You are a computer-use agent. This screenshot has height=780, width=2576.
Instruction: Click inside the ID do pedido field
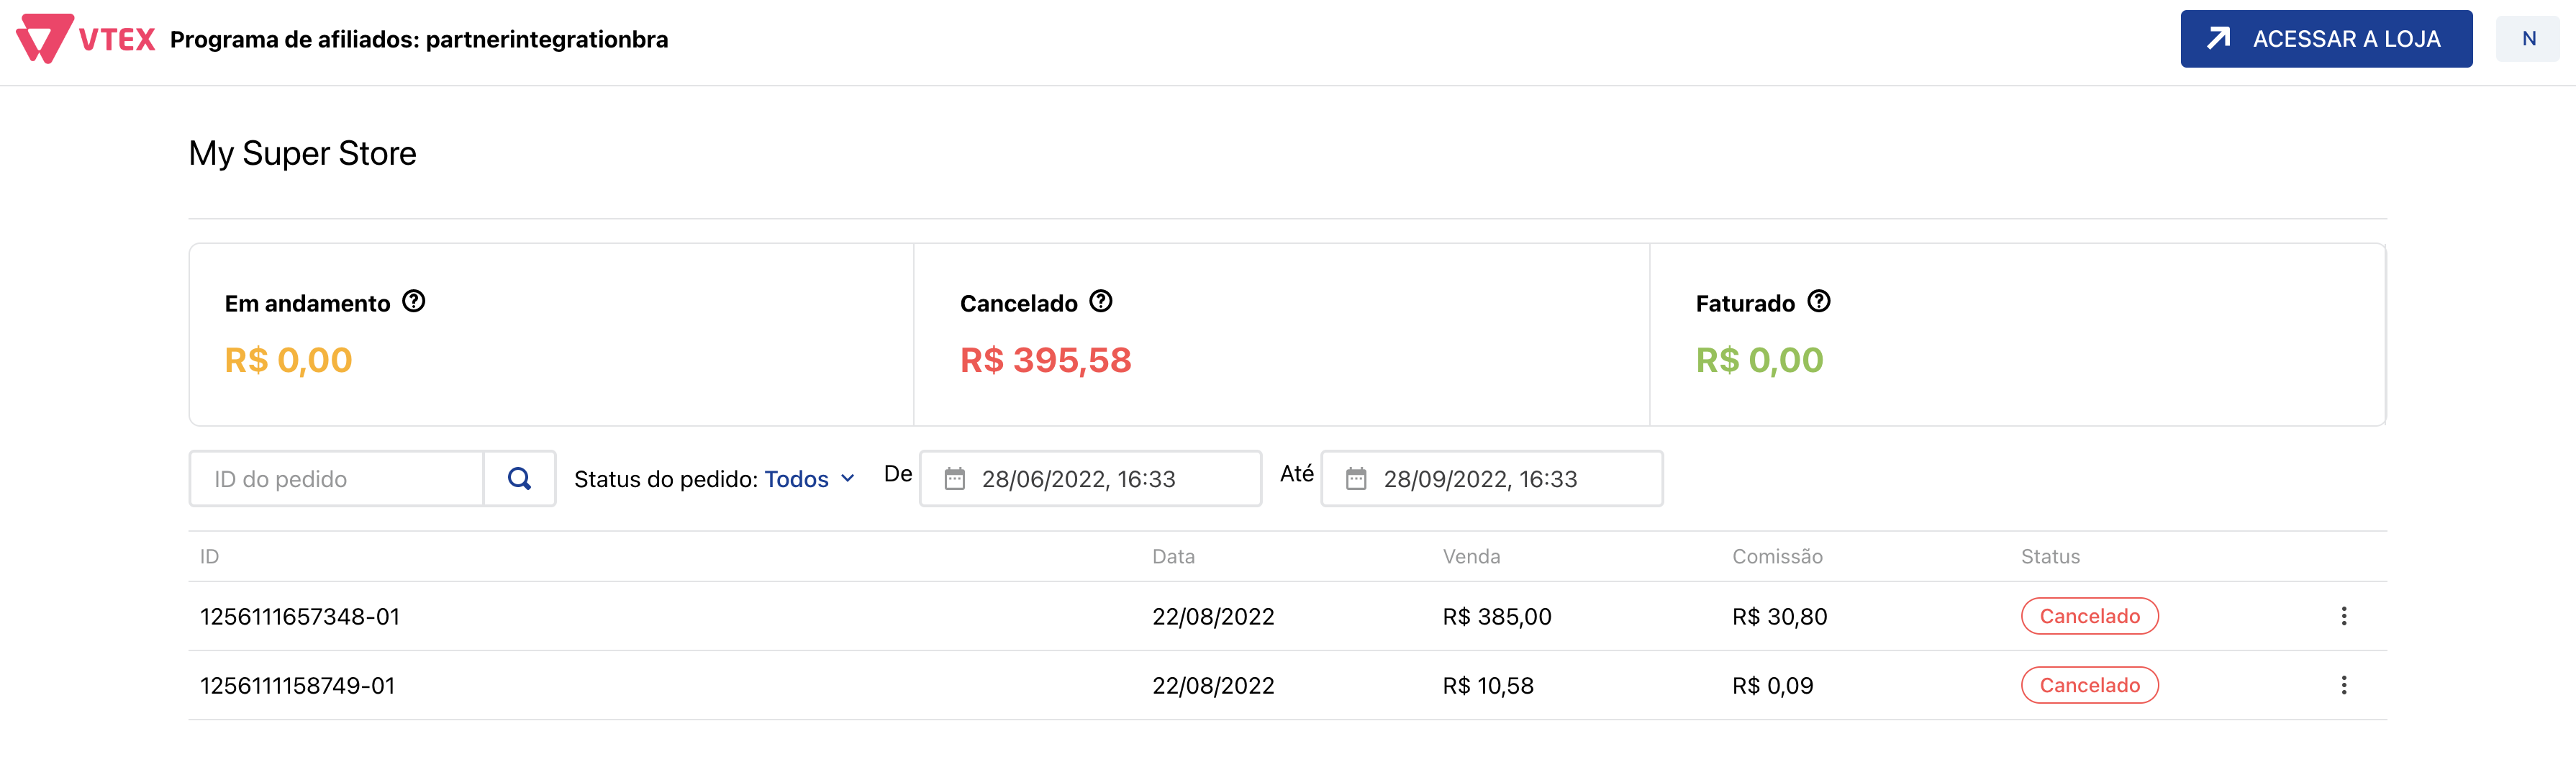(x=335, y=479)
